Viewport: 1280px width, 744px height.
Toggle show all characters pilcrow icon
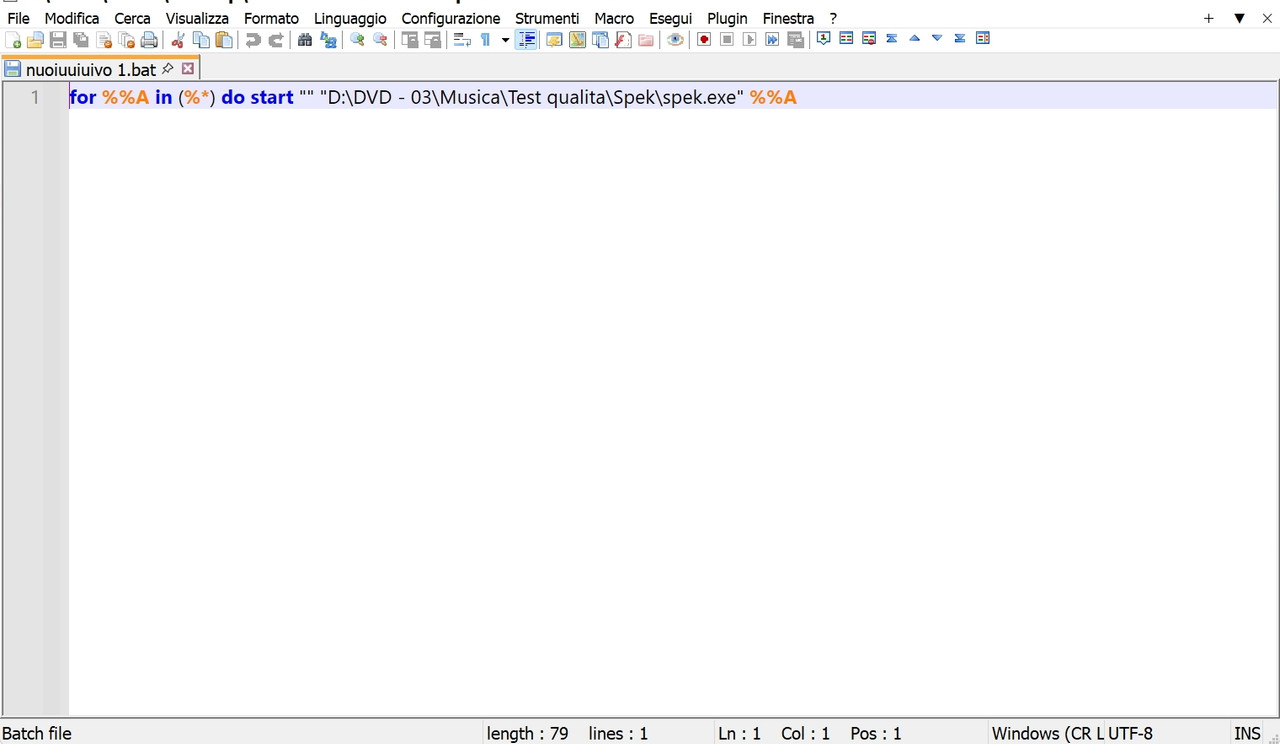point(485,40)
